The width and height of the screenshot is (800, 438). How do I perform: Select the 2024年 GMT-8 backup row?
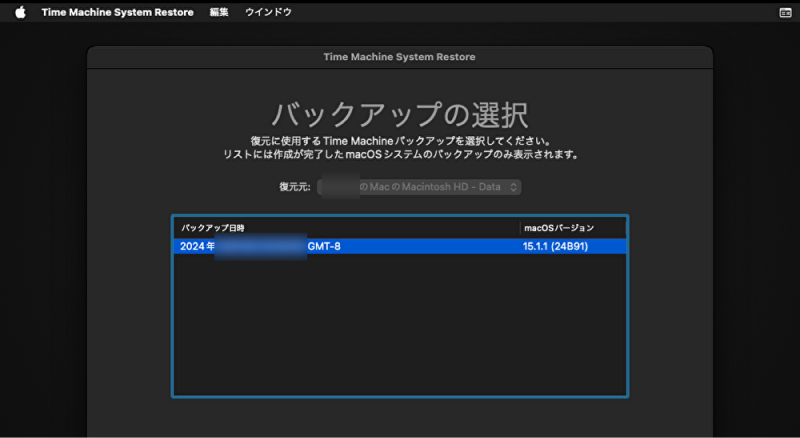tap(400, 247)
